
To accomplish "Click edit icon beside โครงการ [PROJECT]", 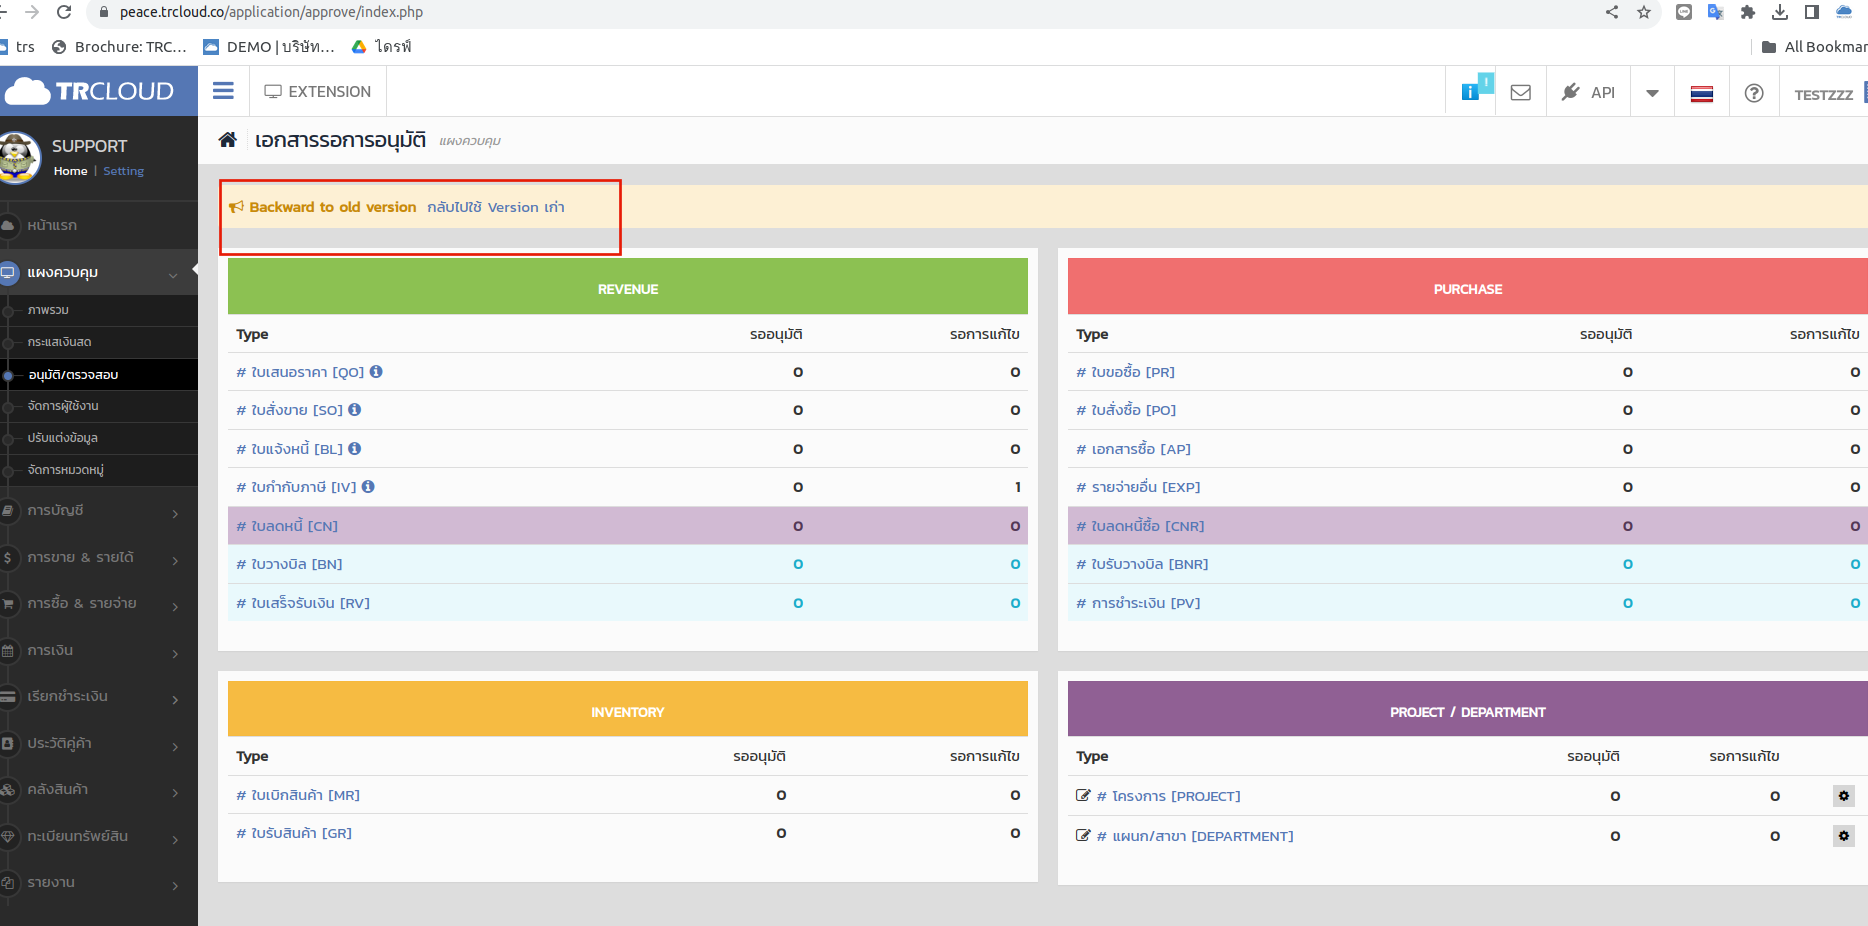I will [1083, 795].
